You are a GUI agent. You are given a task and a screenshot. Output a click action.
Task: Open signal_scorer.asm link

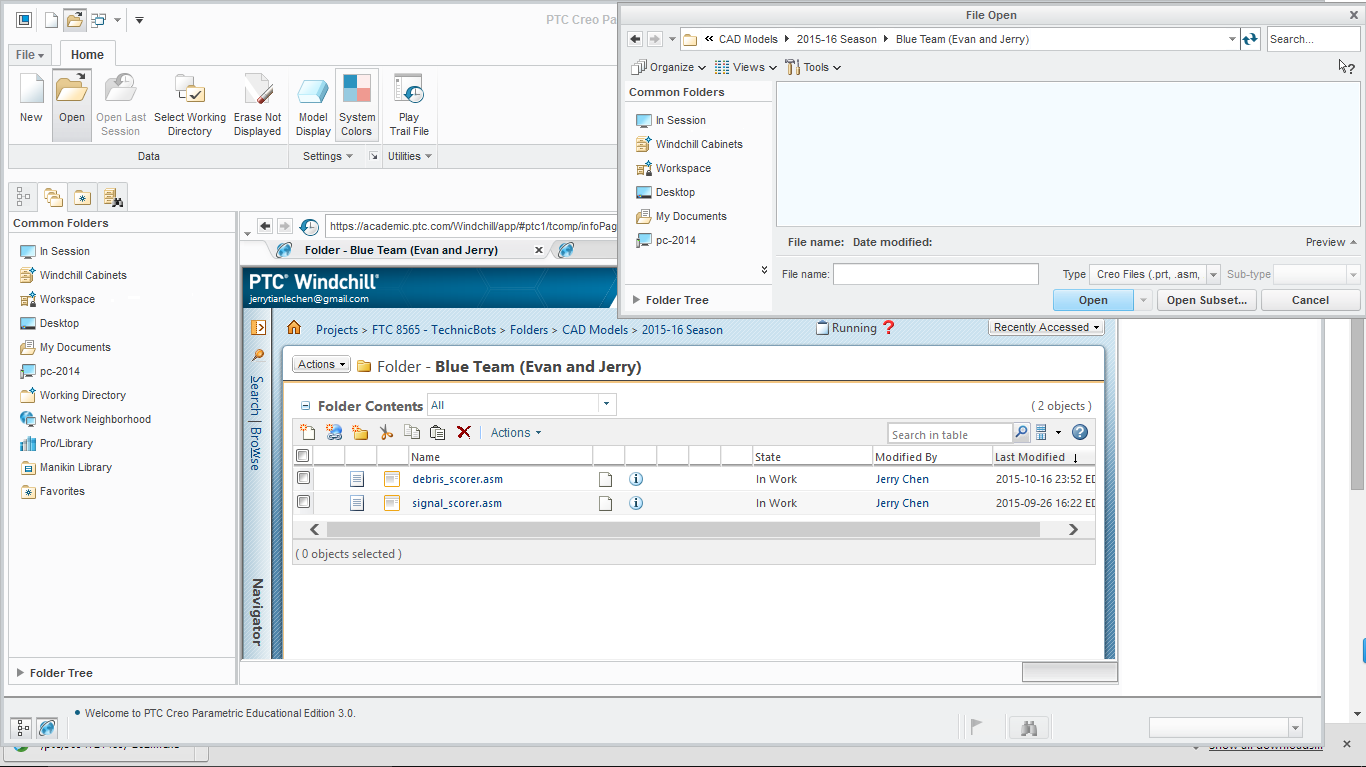[457, 503]
